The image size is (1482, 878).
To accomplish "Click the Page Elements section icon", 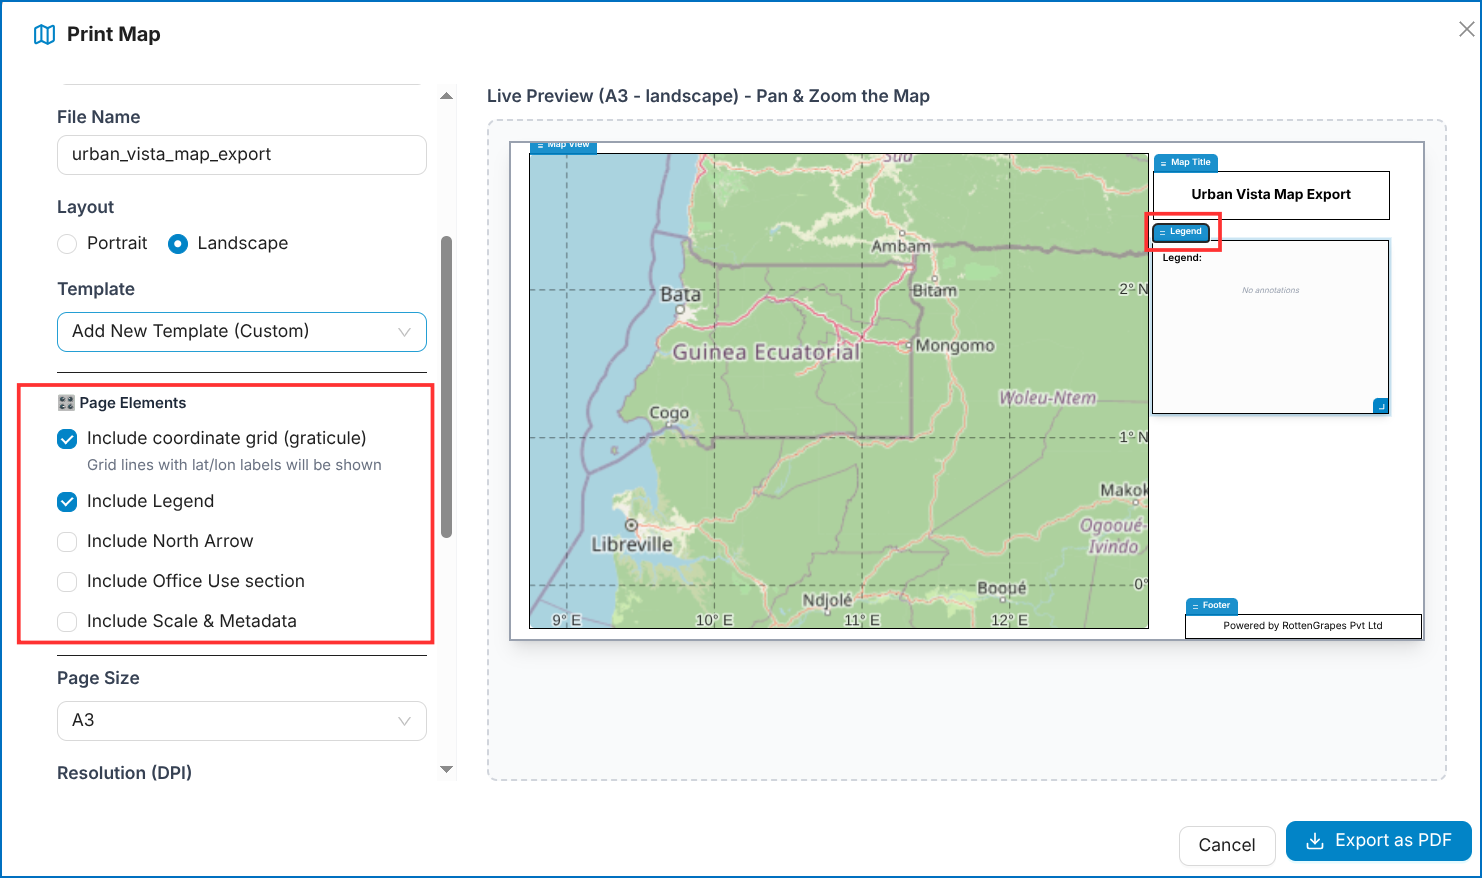I will tap(66, 403).
